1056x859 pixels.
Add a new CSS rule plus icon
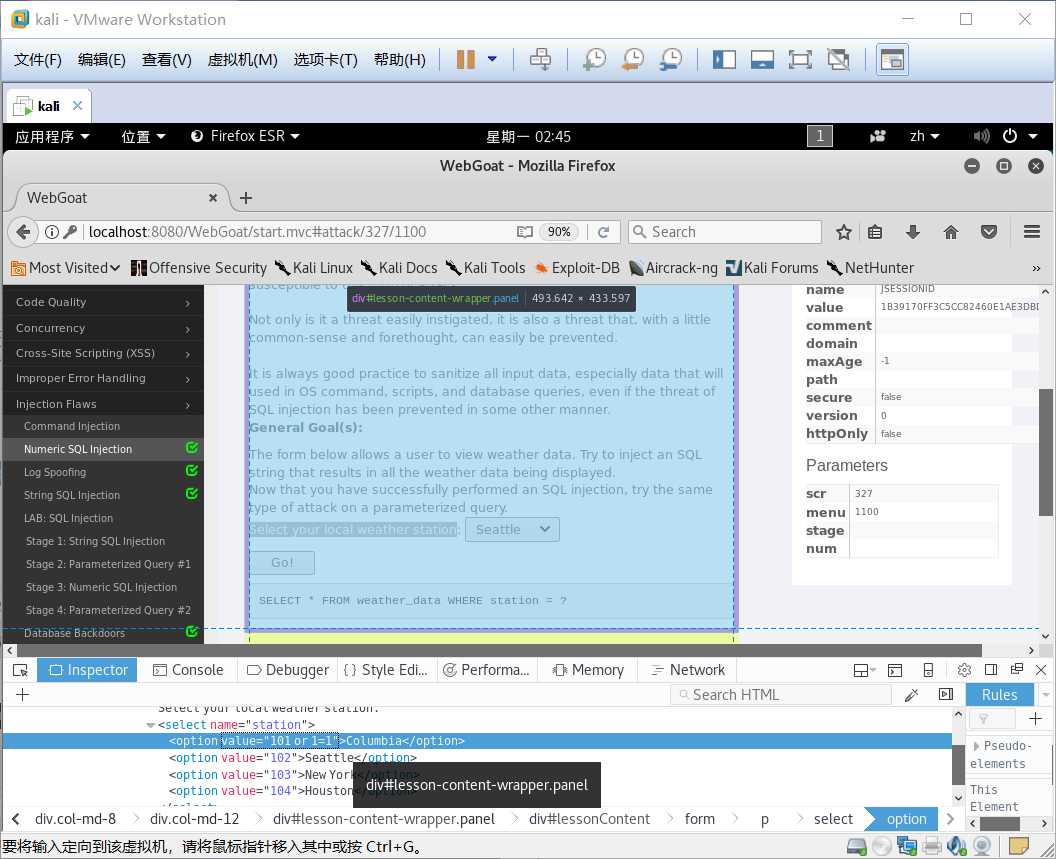pos(1035,719)
